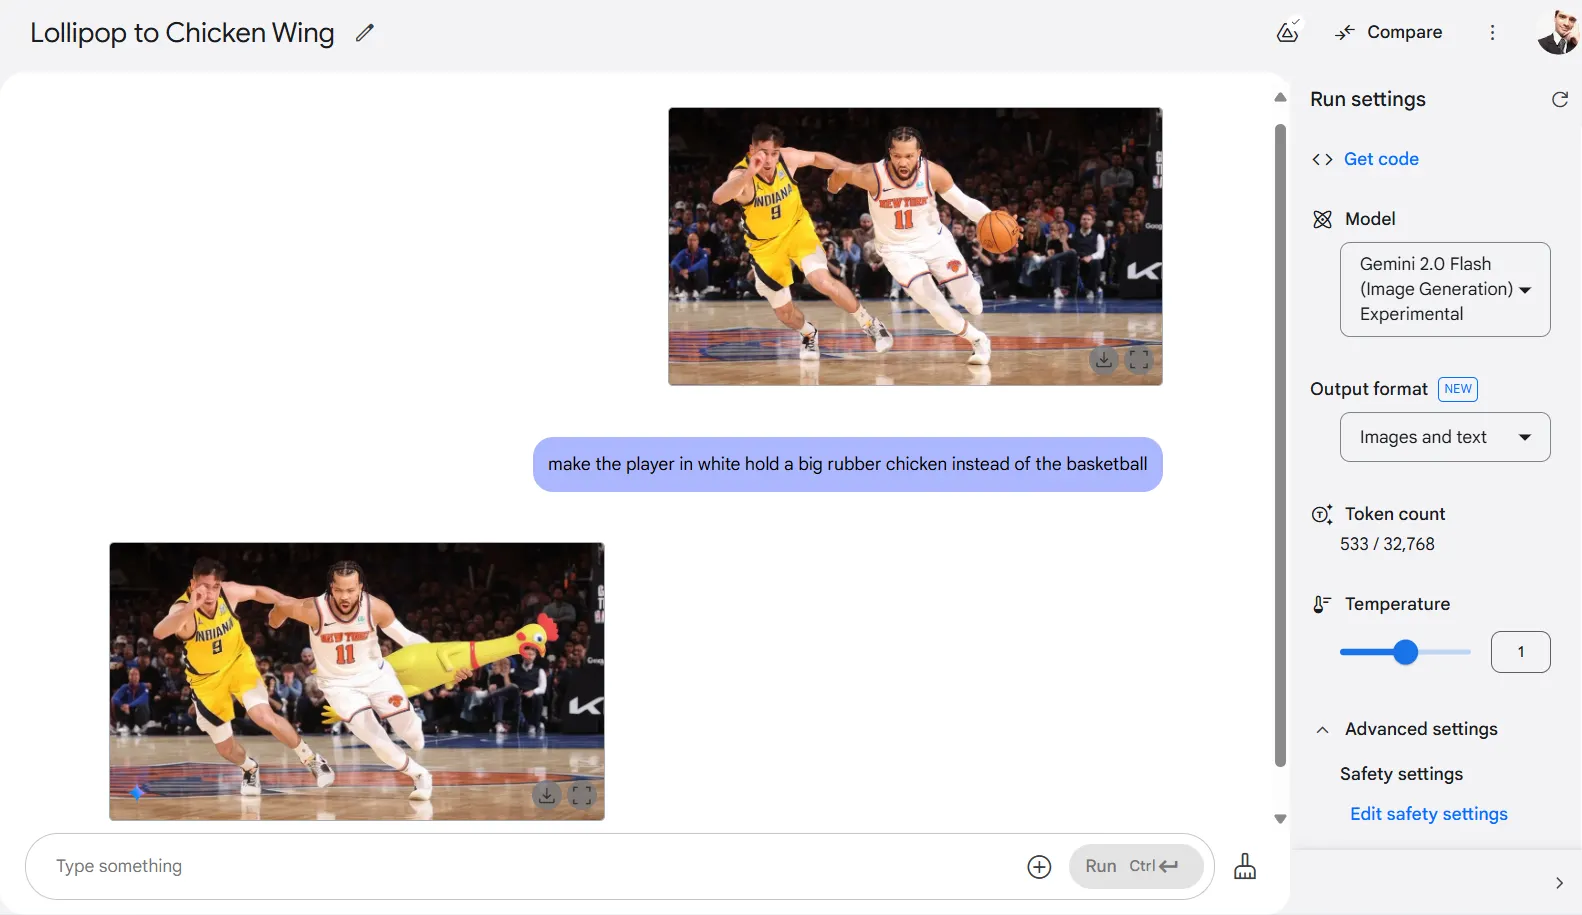
Task: Open the three-dot more options menu
Action: [1492, 33]
